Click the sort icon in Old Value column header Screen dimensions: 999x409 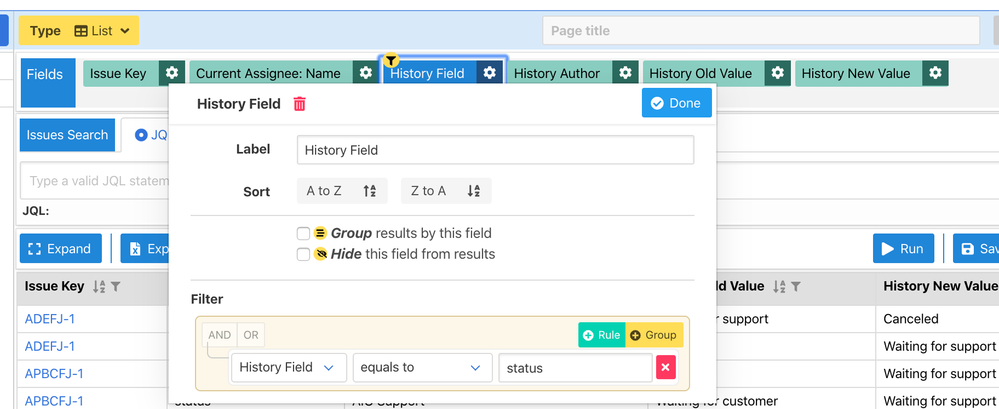pos(779,287)
